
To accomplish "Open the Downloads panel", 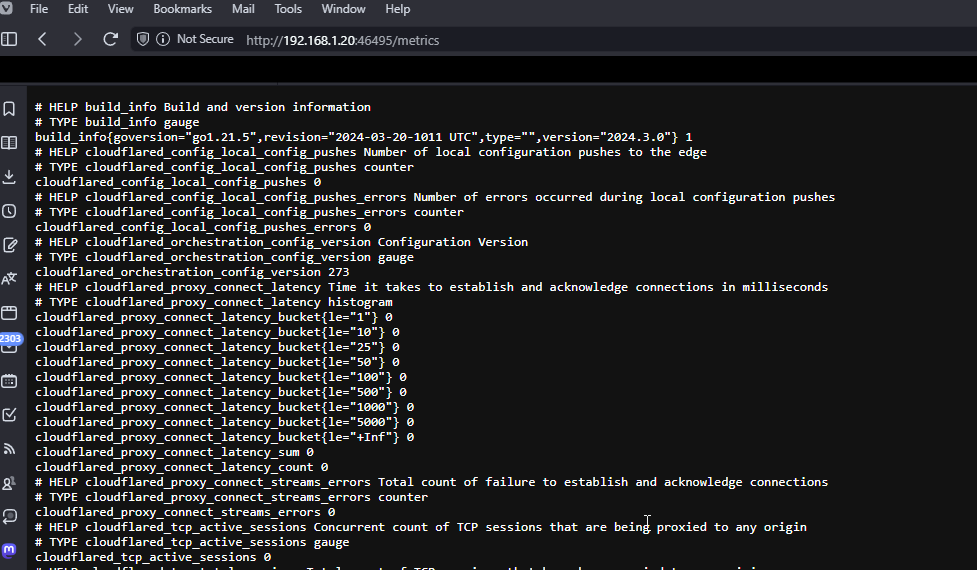I will click(x=9, y=177).
